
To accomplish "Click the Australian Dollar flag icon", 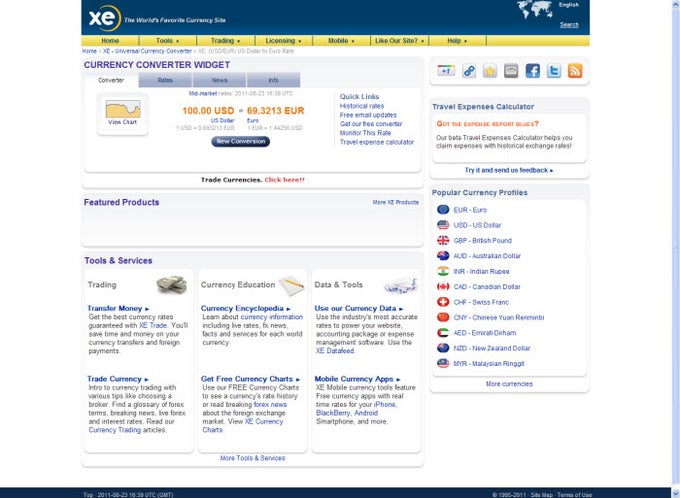I will 443,256.
